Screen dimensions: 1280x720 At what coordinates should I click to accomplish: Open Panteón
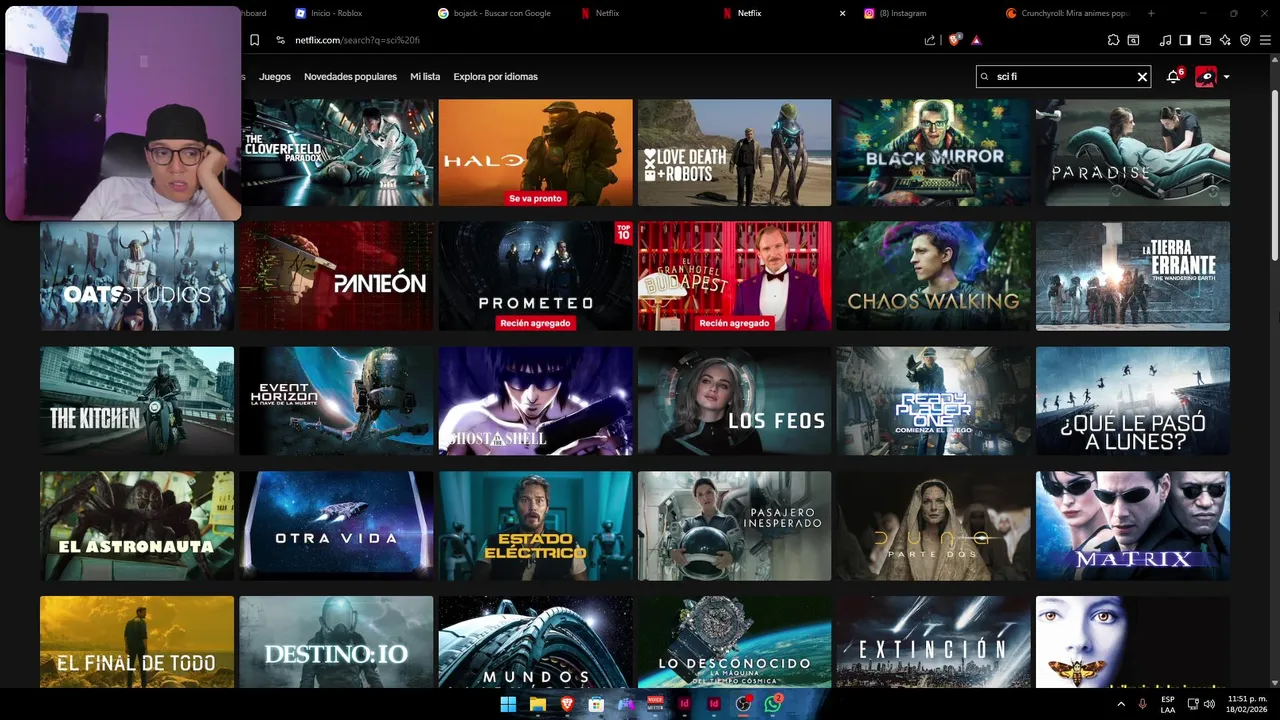coord(337,276)
